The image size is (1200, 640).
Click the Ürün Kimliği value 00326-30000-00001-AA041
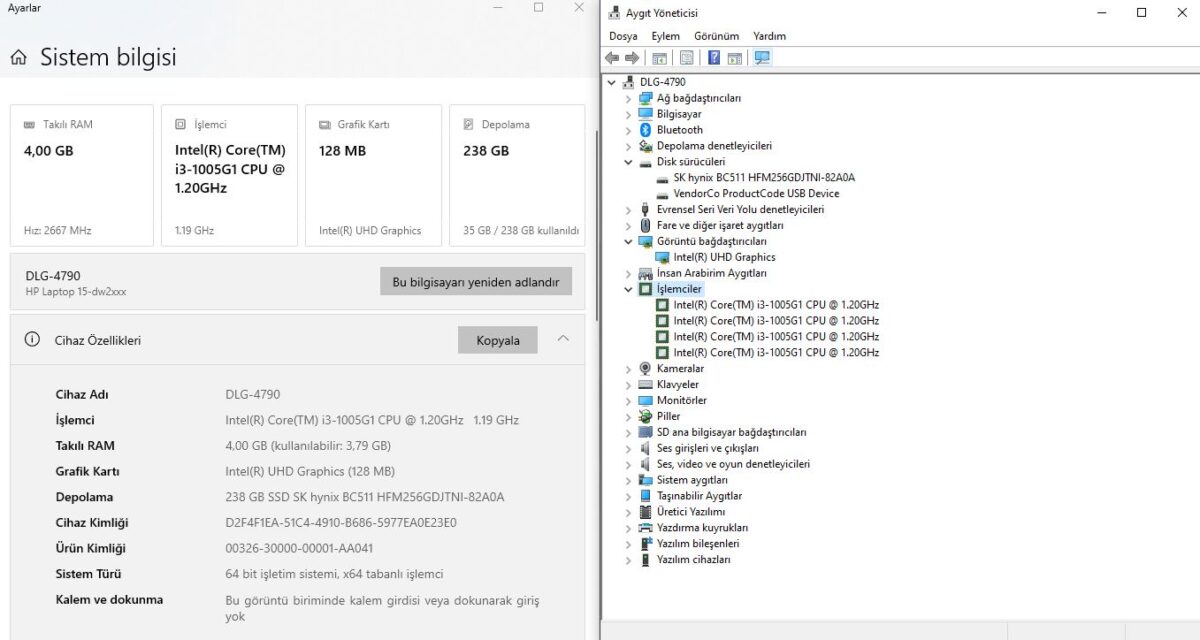300,548
